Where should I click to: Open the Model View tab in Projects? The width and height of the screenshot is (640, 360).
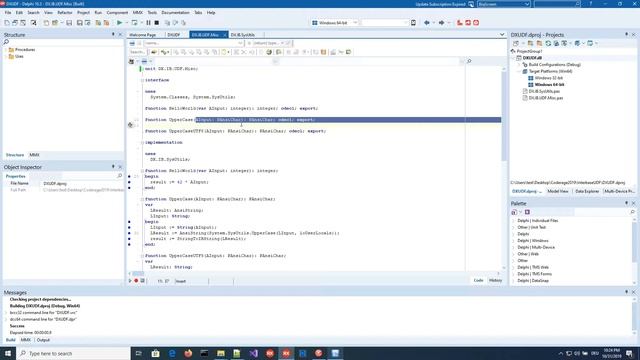pos(558,191)
